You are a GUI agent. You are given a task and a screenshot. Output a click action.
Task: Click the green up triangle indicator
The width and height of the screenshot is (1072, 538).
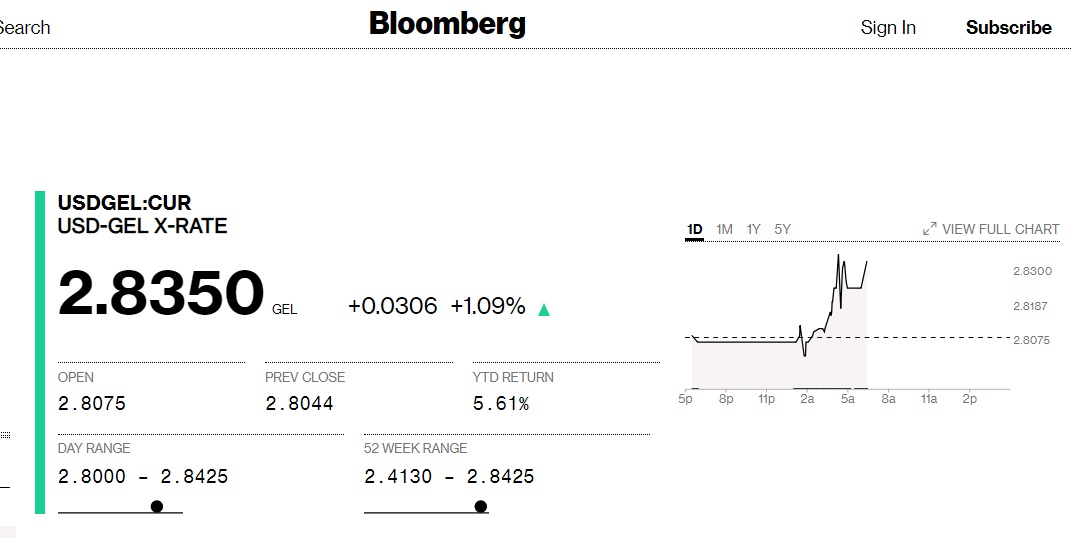click(x=544, y=309)
